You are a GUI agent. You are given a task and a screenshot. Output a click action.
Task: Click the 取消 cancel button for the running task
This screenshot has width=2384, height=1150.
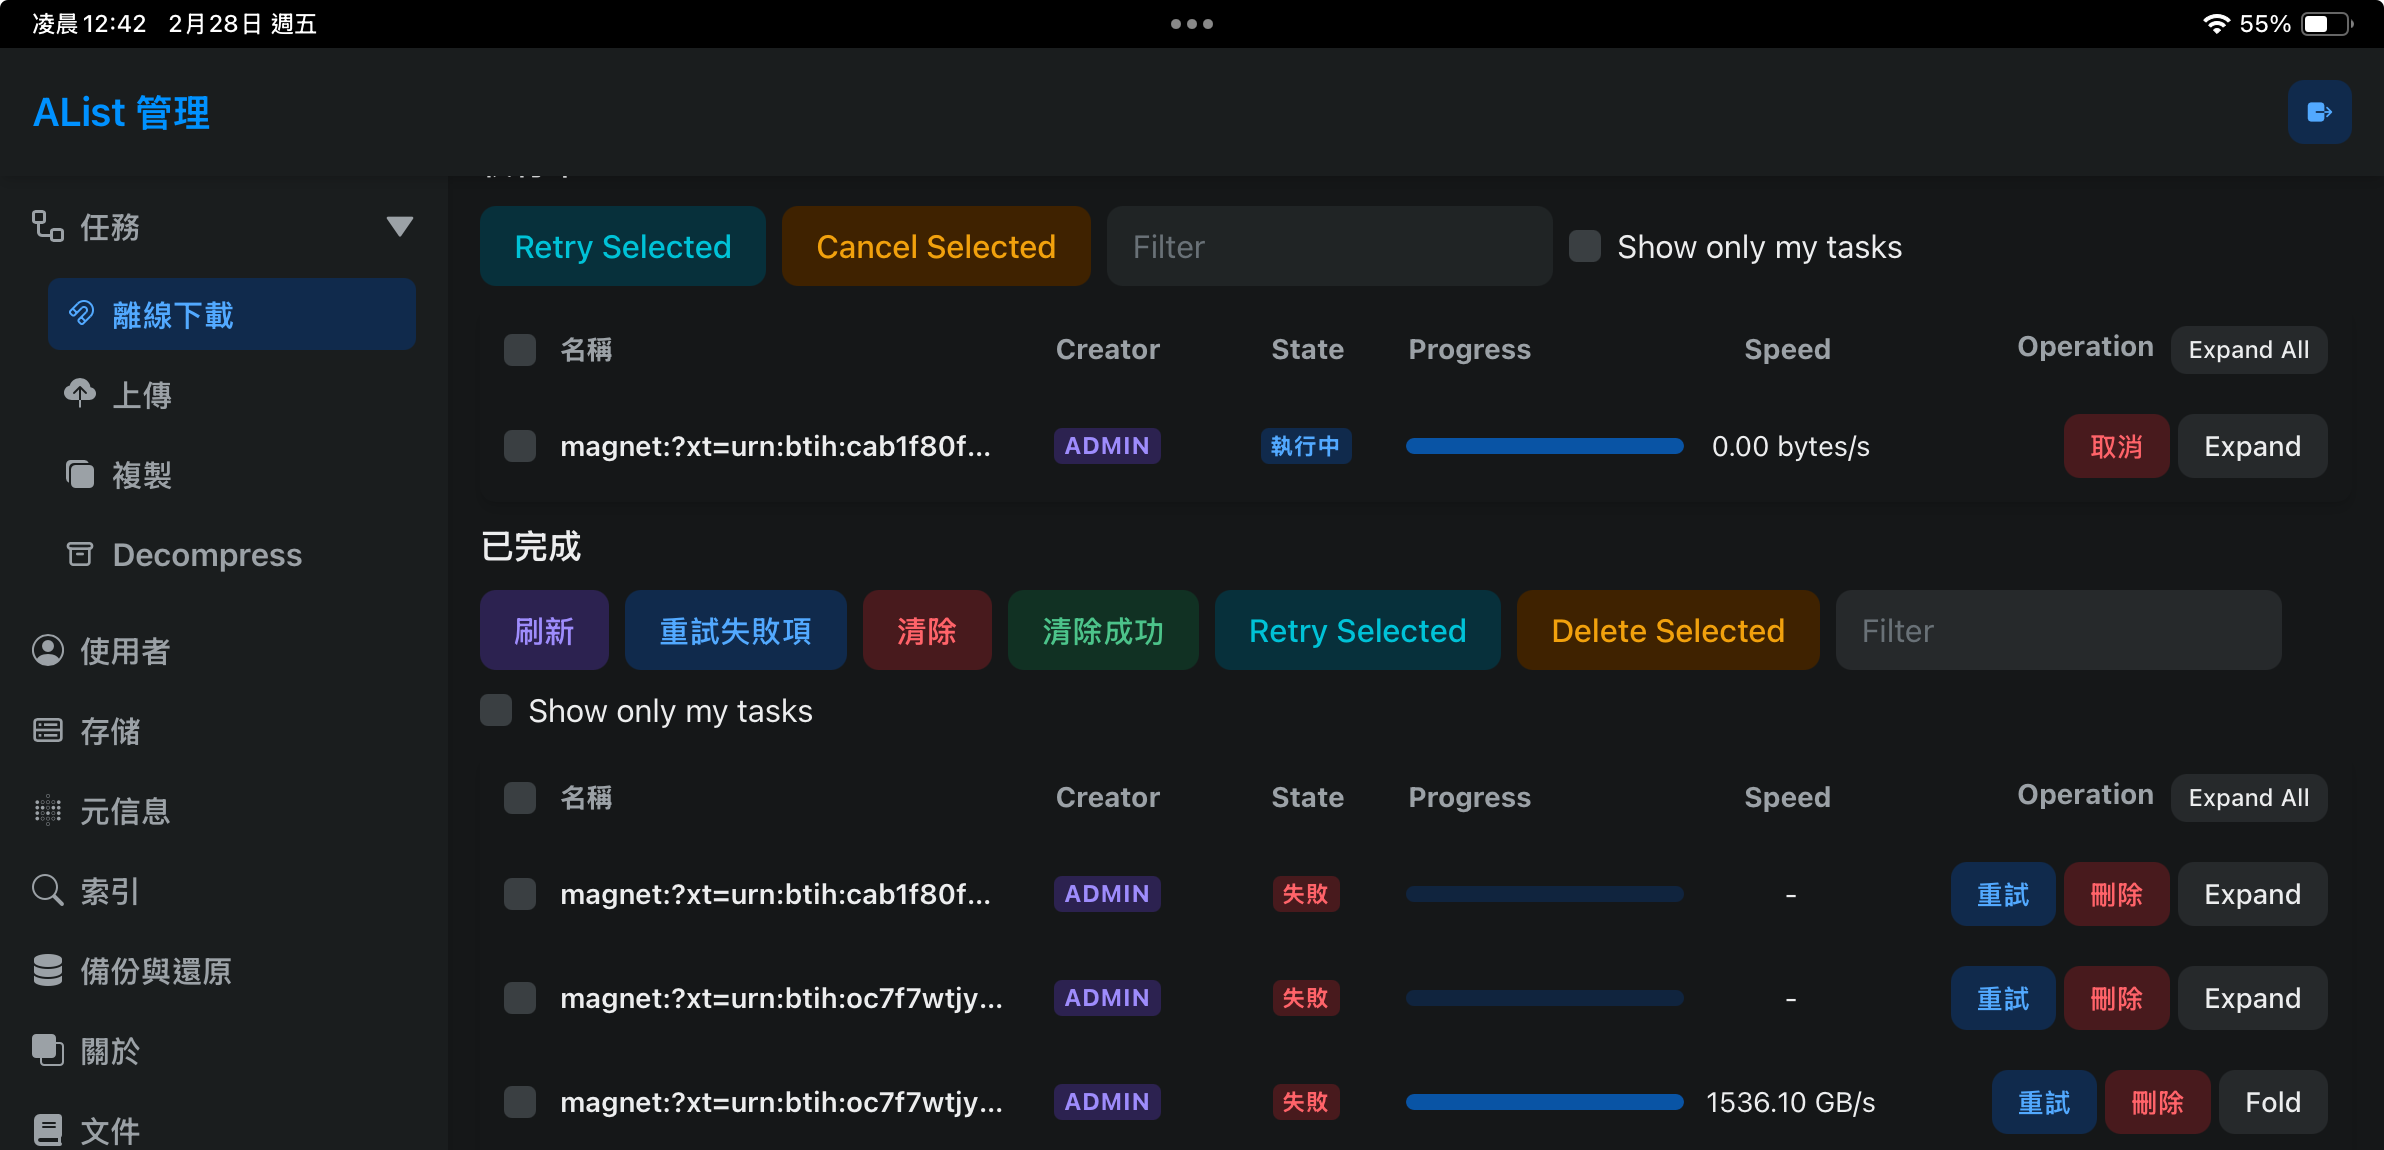coord(2117,446)
